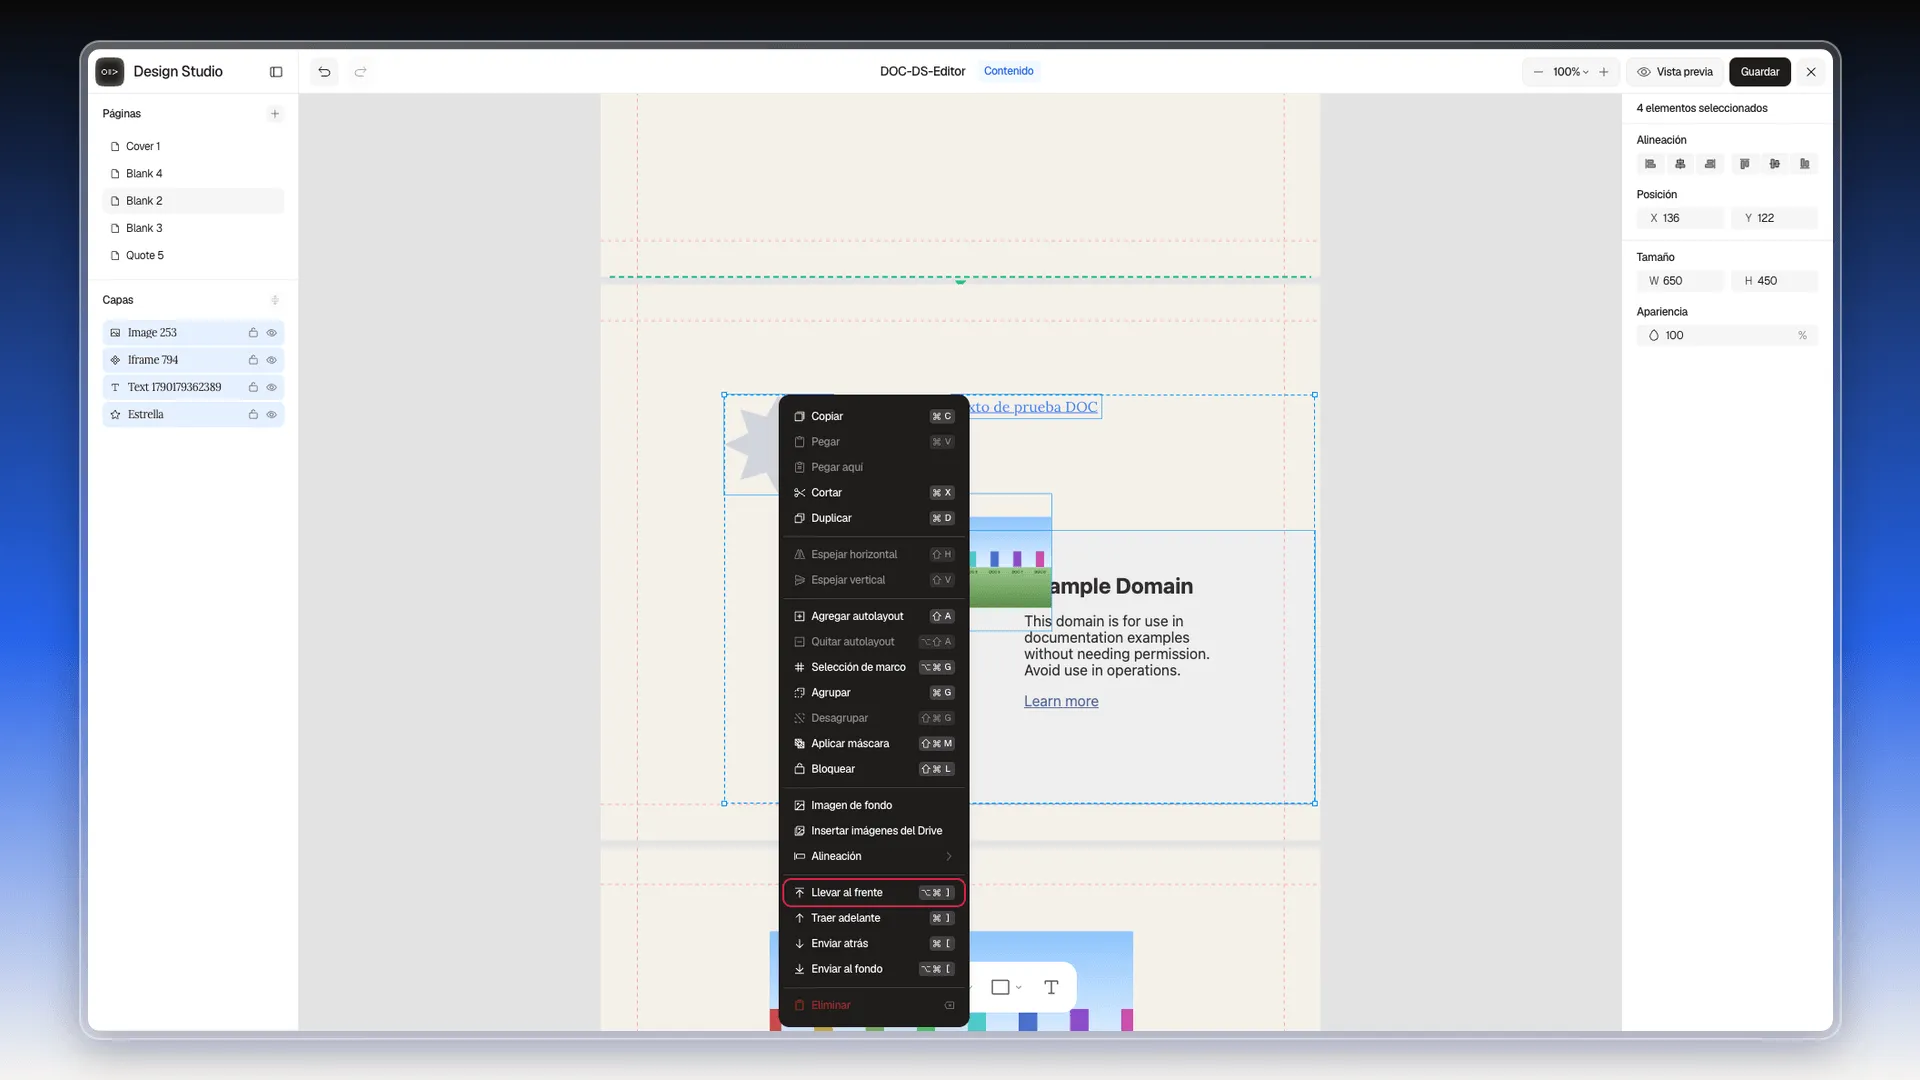Align elements to vertical middle

coord(1775,164)
